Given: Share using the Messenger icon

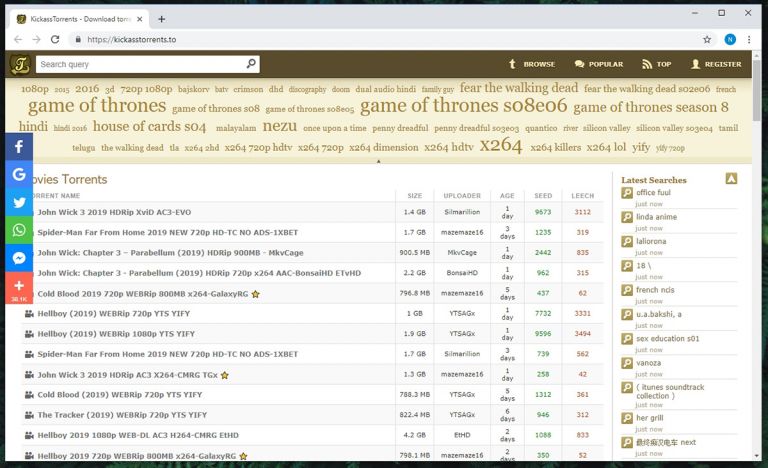Looking at the screenshot, I should [19, 258].
